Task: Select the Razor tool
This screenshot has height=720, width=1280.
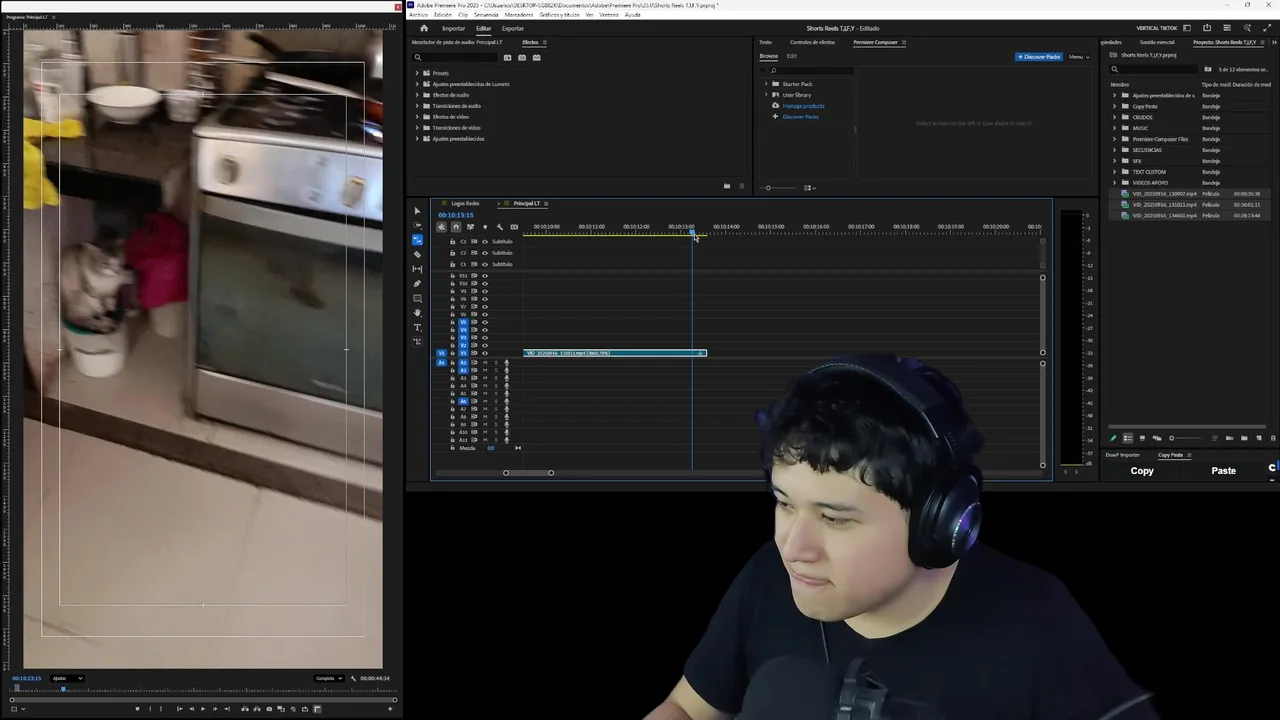Action: [x=418, y=255]
